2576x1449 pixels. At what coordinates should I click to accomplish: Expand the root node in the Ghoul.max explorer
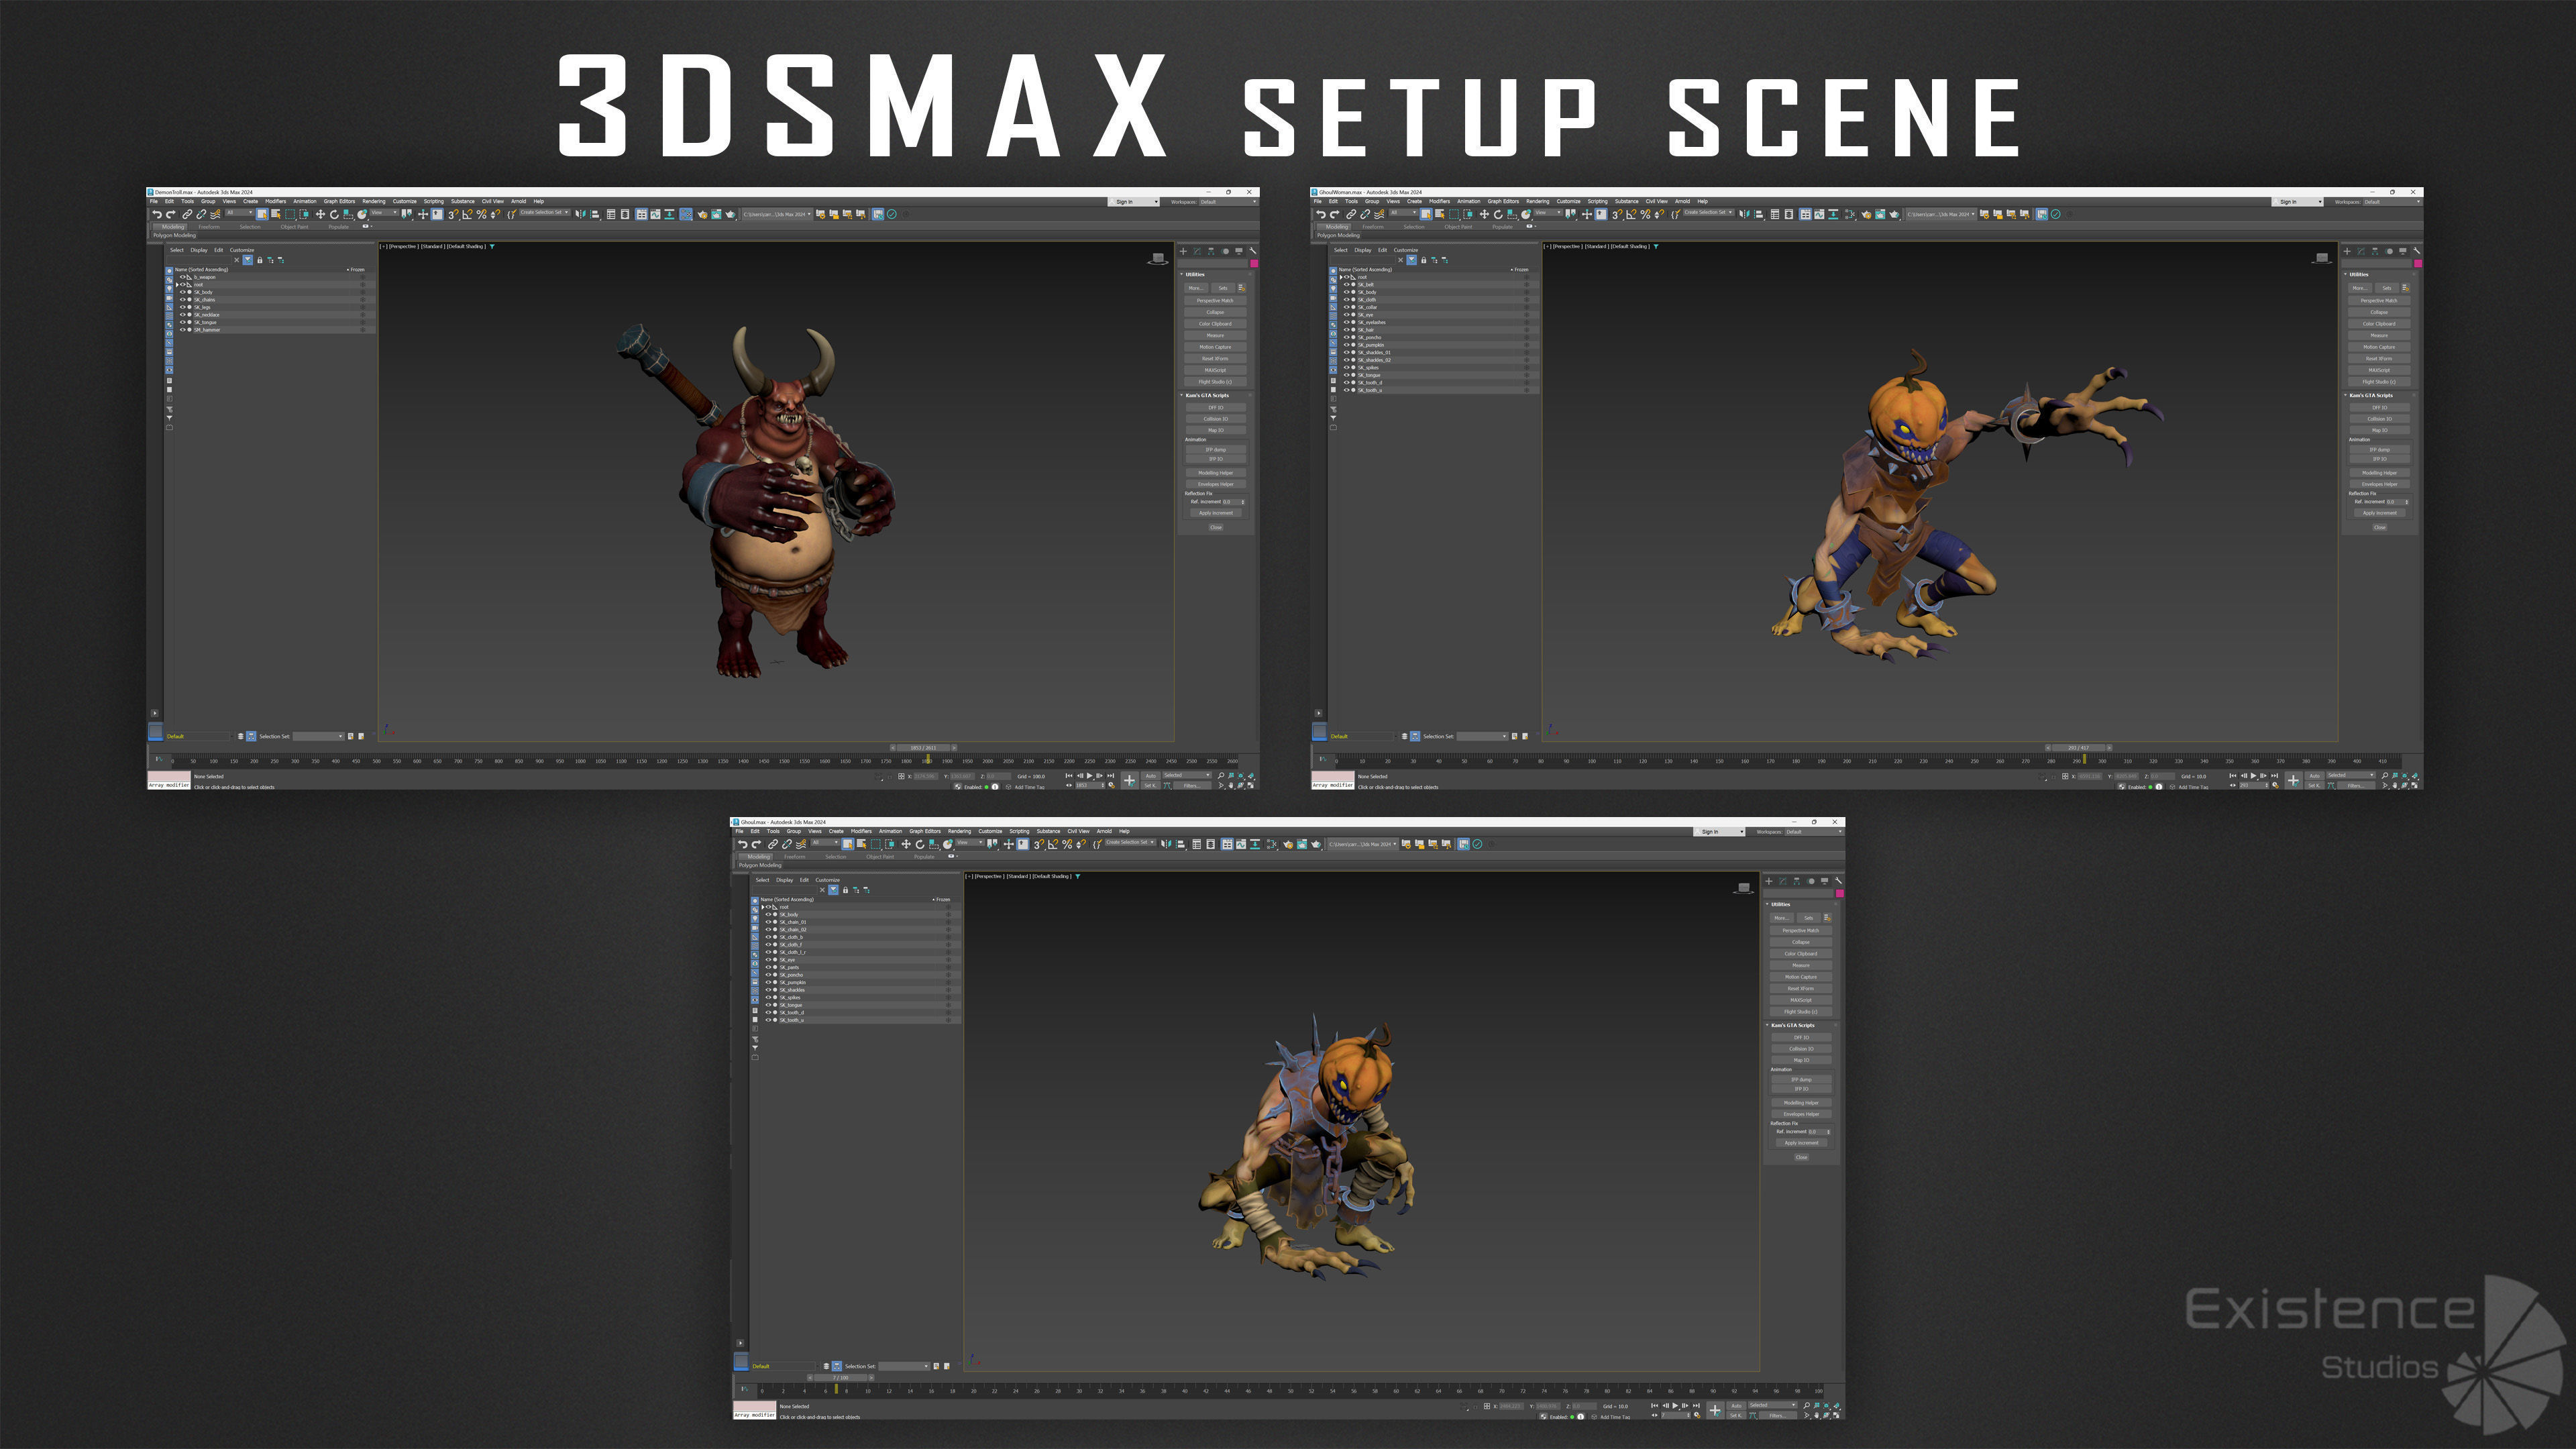762,907
